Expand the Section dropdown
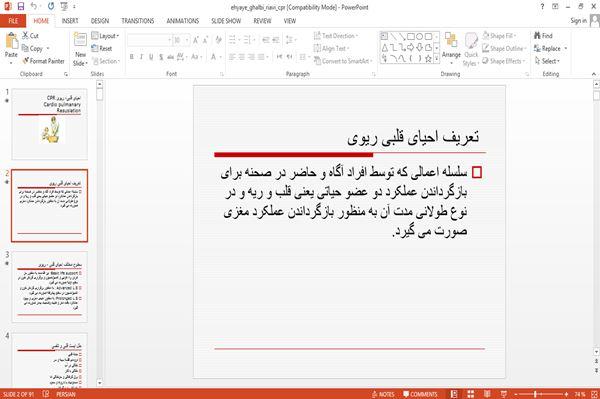 tap(106, 61)
